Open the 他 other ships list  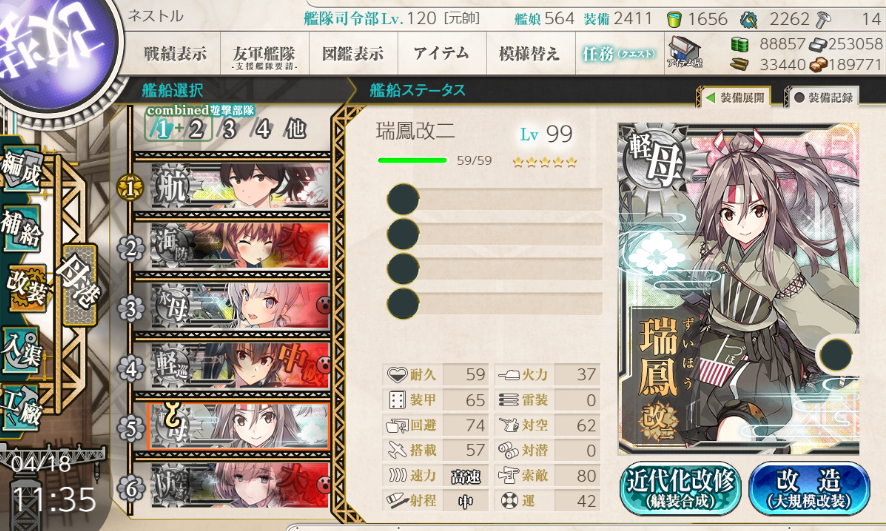pos(296,129)
